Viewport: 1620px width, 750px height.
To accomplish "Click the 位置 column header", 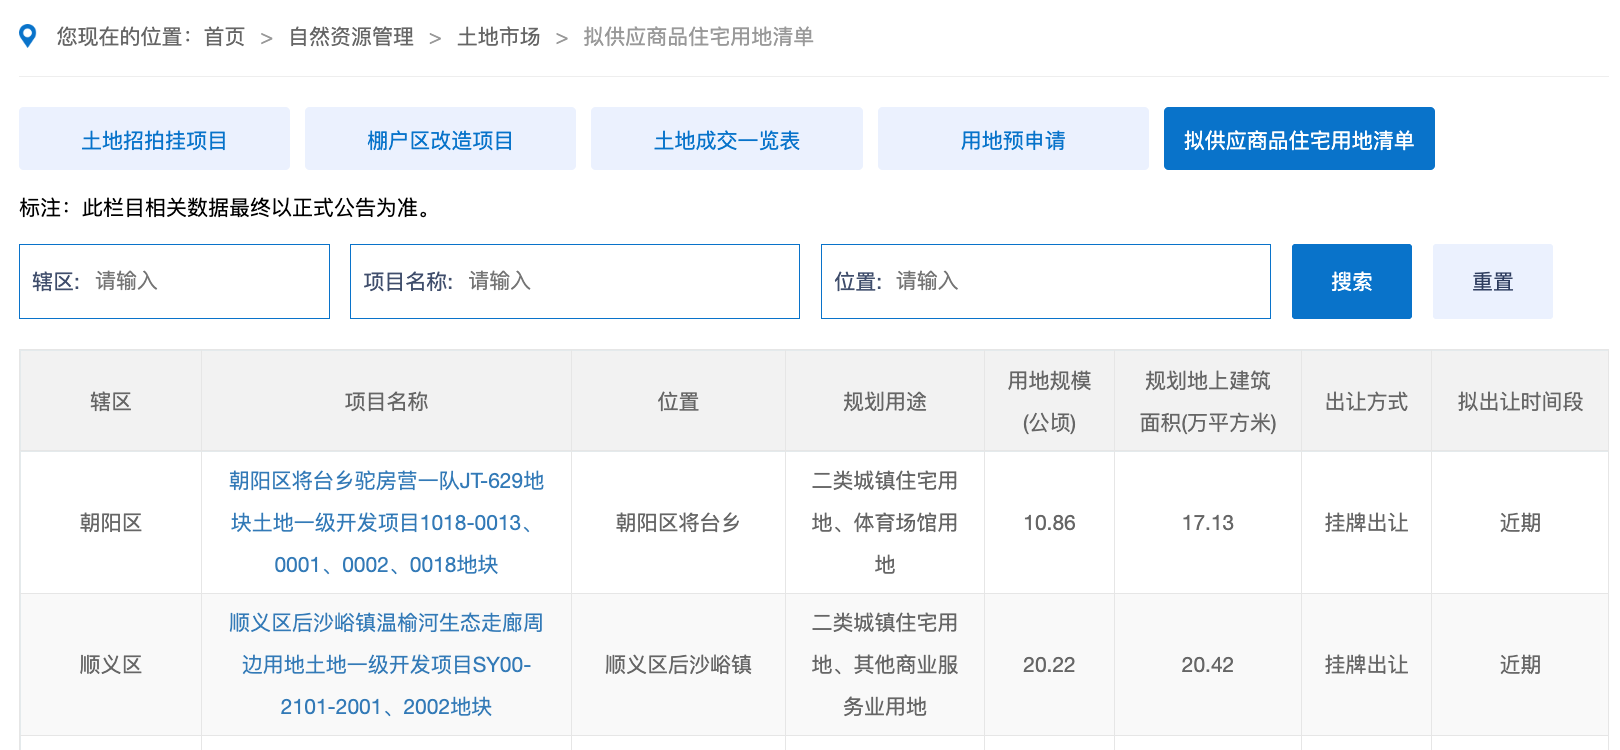I will (x=678, y=402).
